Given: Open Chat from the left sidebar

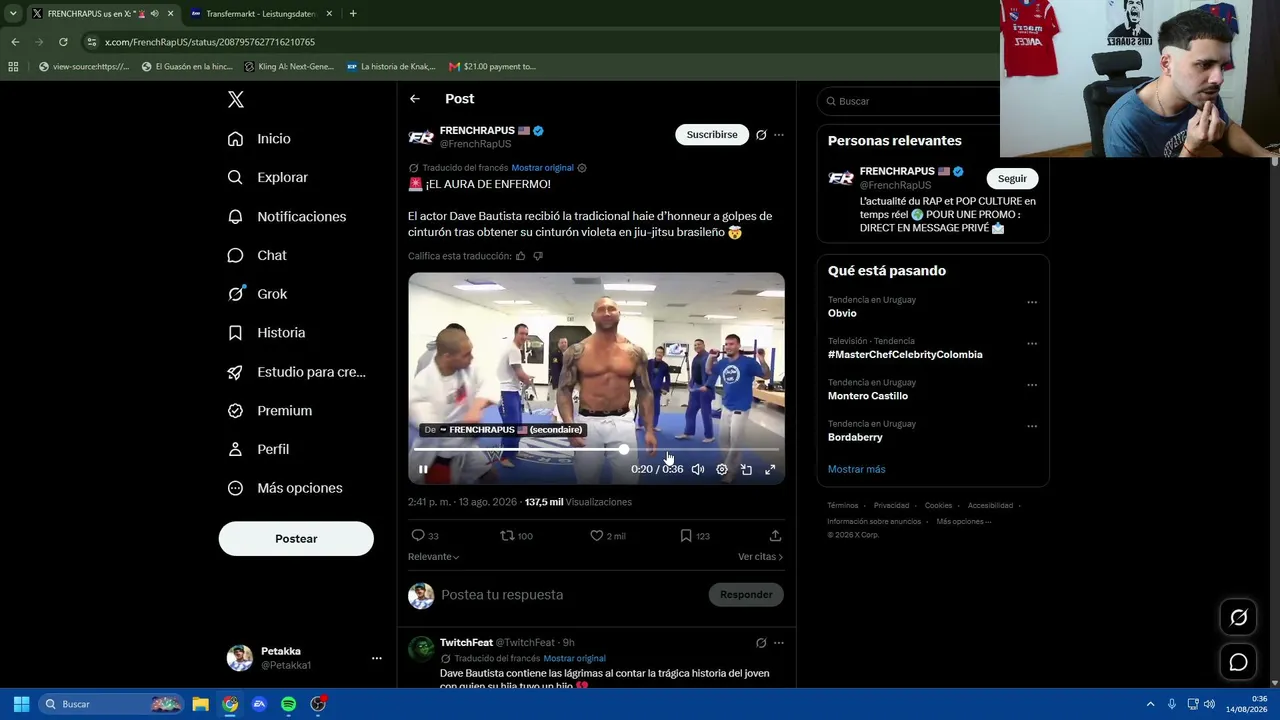Looking at the screenshot, I should (x=257, y=255).
